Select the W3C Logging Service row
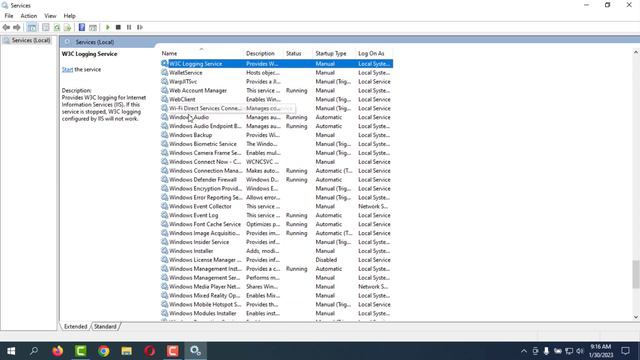Image resolution: width=640 pixels, height=360 pixels. [276, 64]
